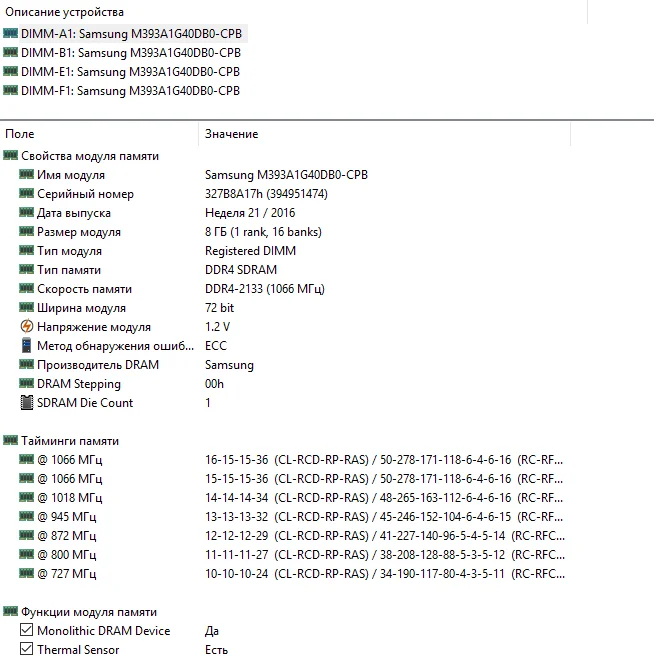Select voltage value '1.2 V'
The width and height of the screenshot is (654, 671).
pos(217,327)
